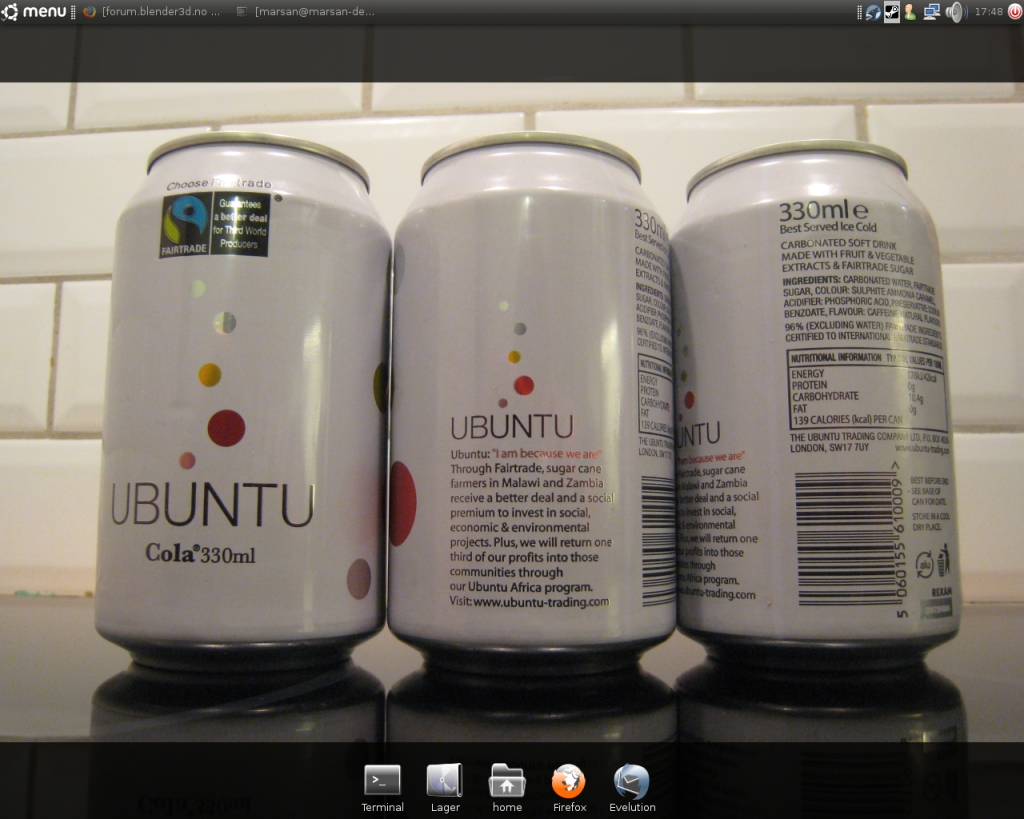The width and height of the screenshot is (1024, 819).
Task: Open the volume speaker control
Action: [955, 12]
